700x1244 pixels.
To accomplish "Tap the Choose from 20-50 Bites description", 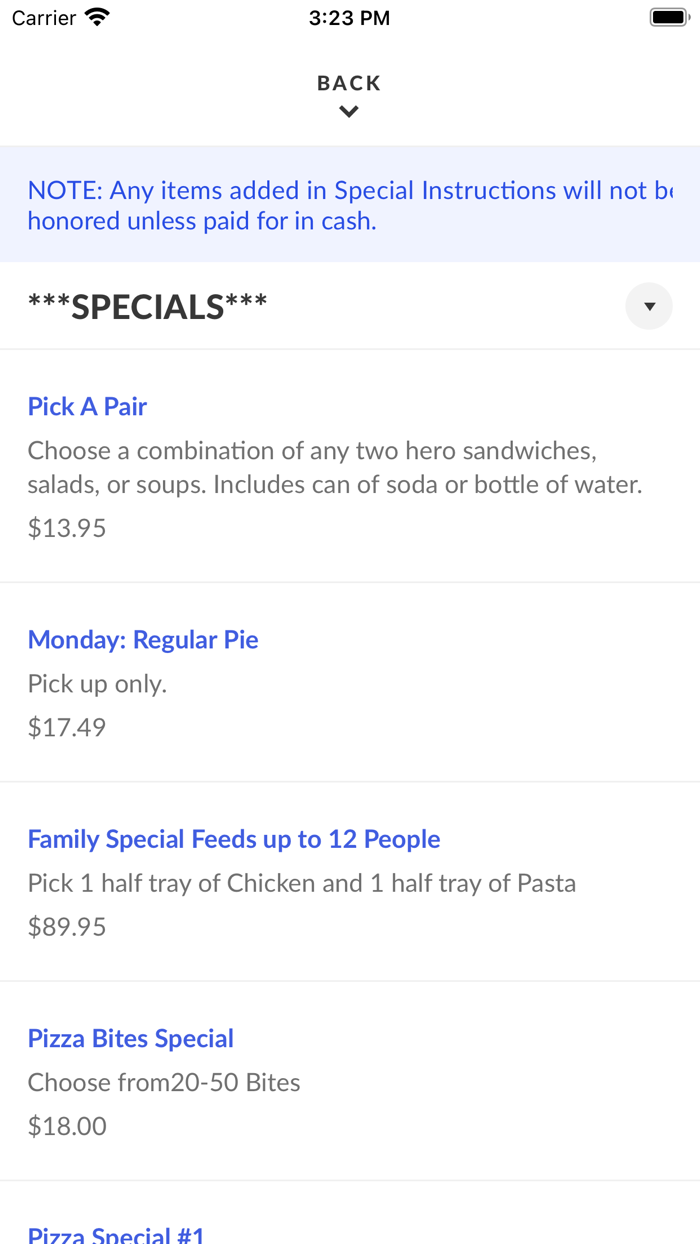I will 164,1082.
